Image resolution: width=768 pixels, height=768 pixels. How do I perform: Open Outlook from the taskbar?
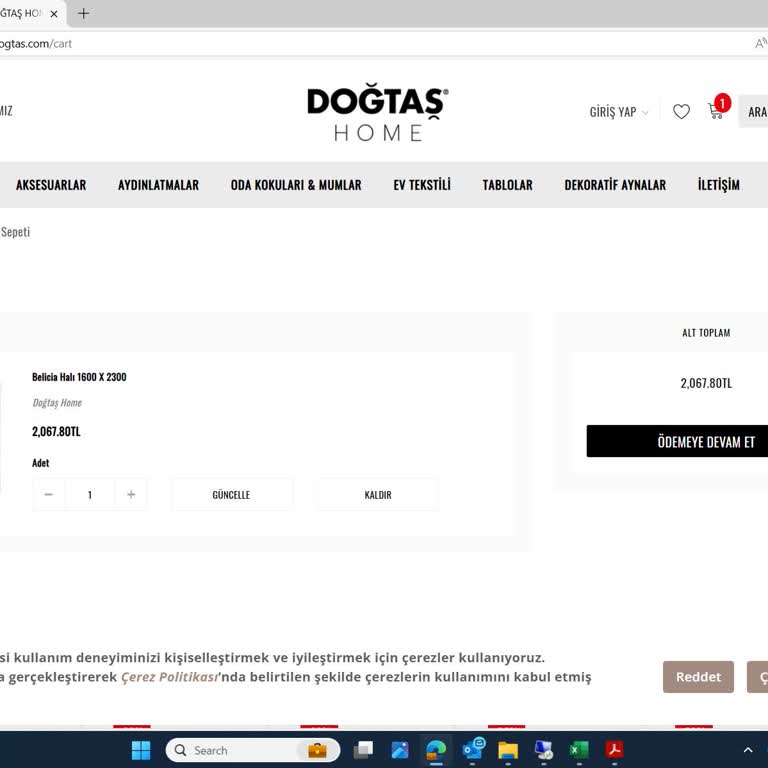coord(473,749)
